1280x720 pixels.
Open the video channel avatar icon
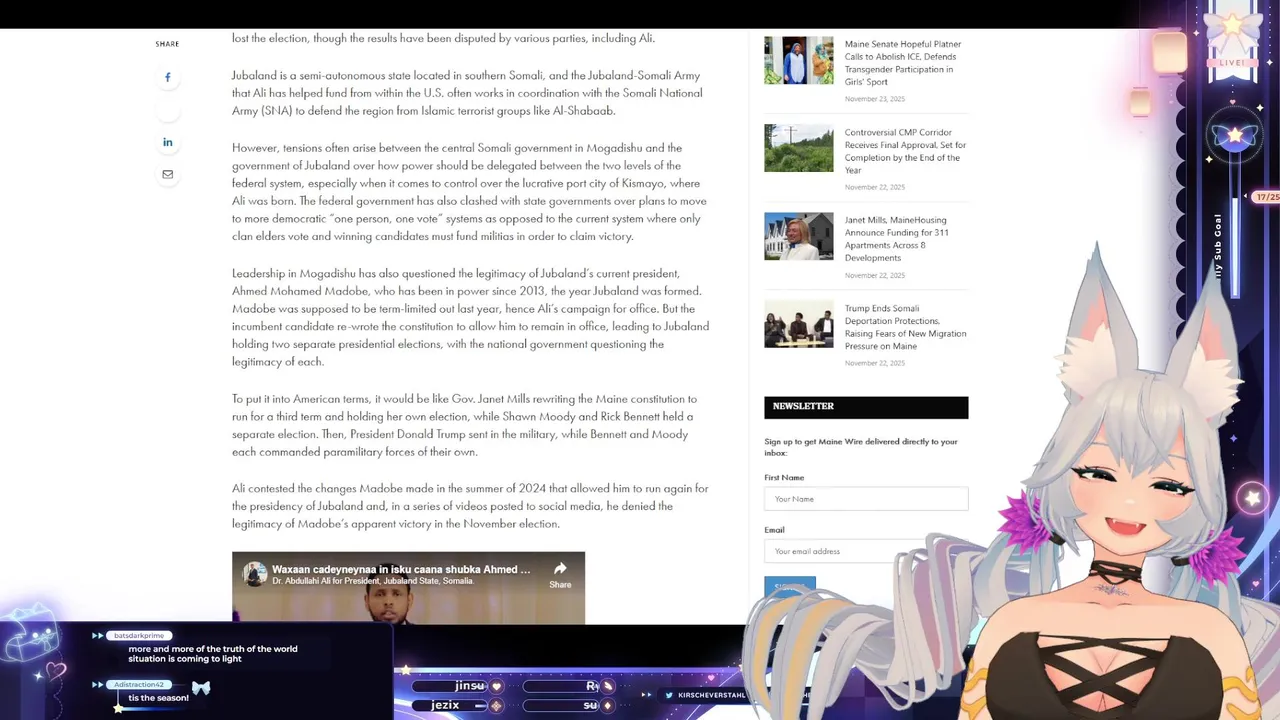click(255, 574)
